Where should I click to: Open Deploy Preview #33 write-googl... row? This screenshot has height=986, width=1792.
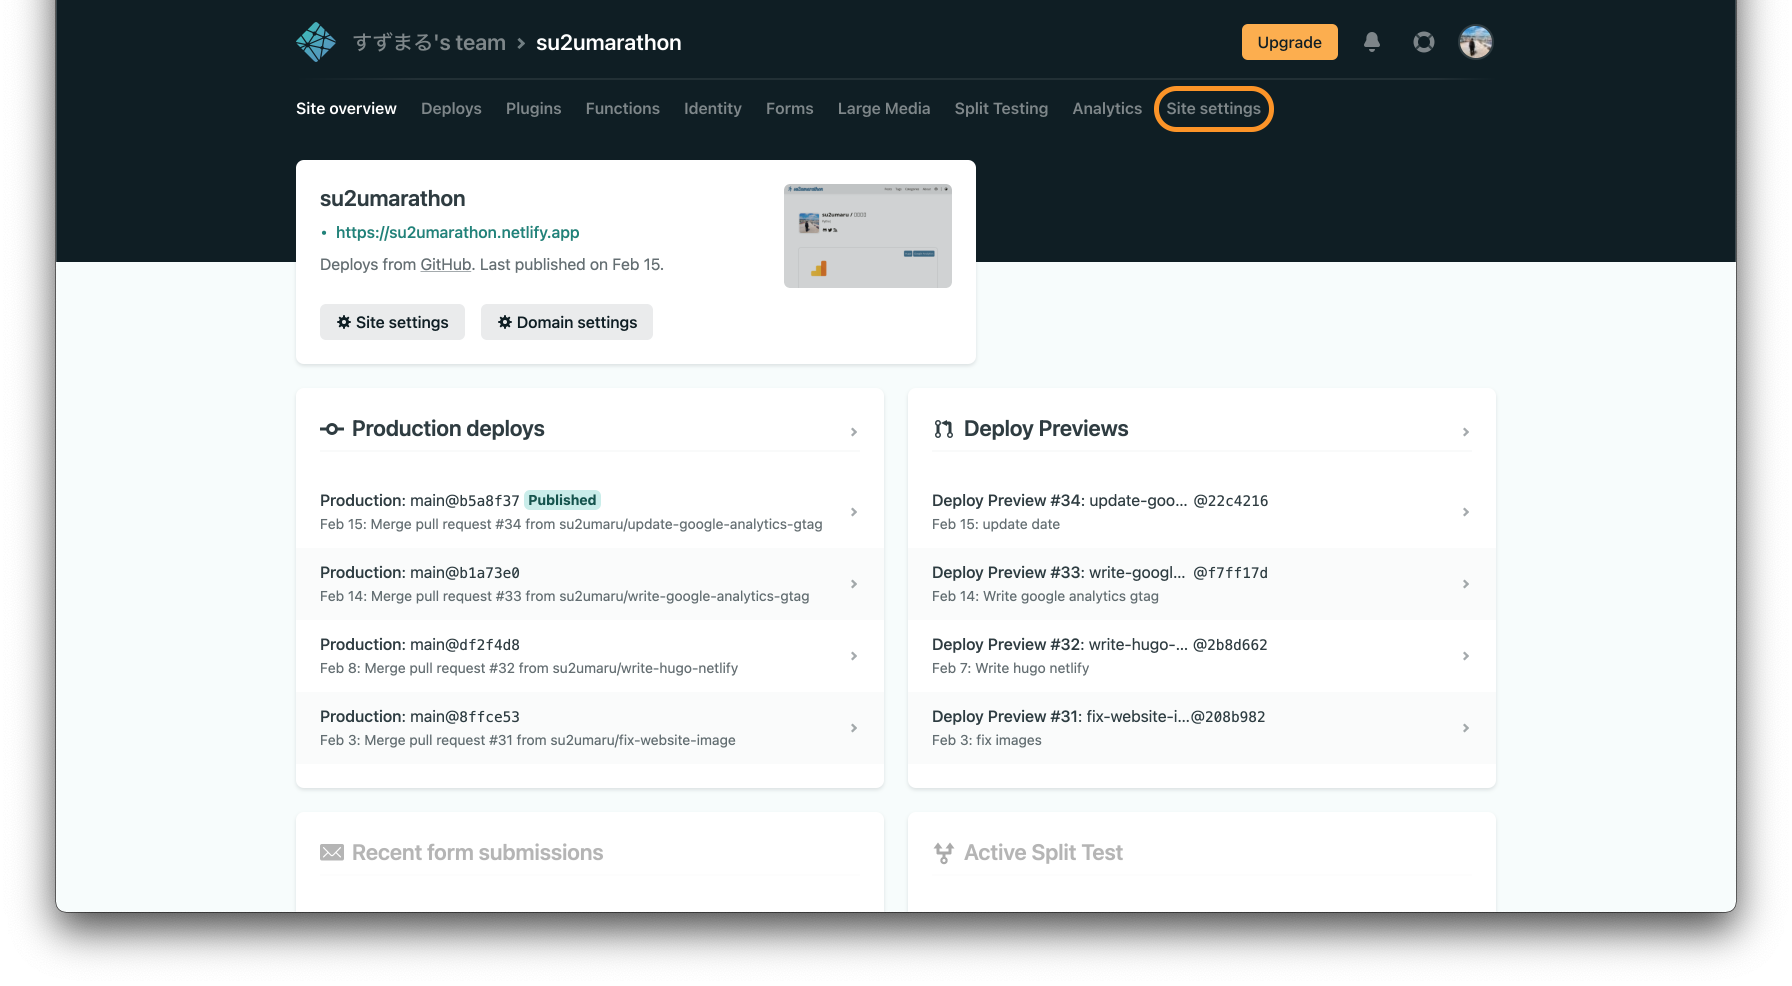(1202, 584)
